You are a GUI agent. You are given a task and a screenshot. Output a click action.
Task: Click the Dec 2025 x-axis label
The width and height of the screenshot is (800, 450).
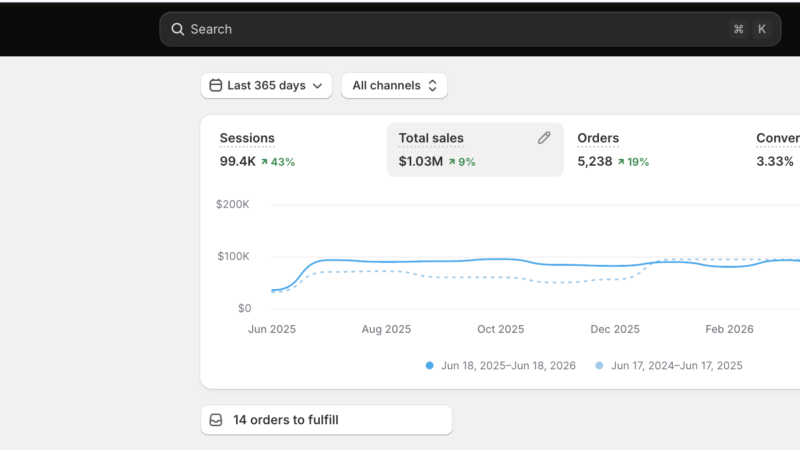point(615,329)
